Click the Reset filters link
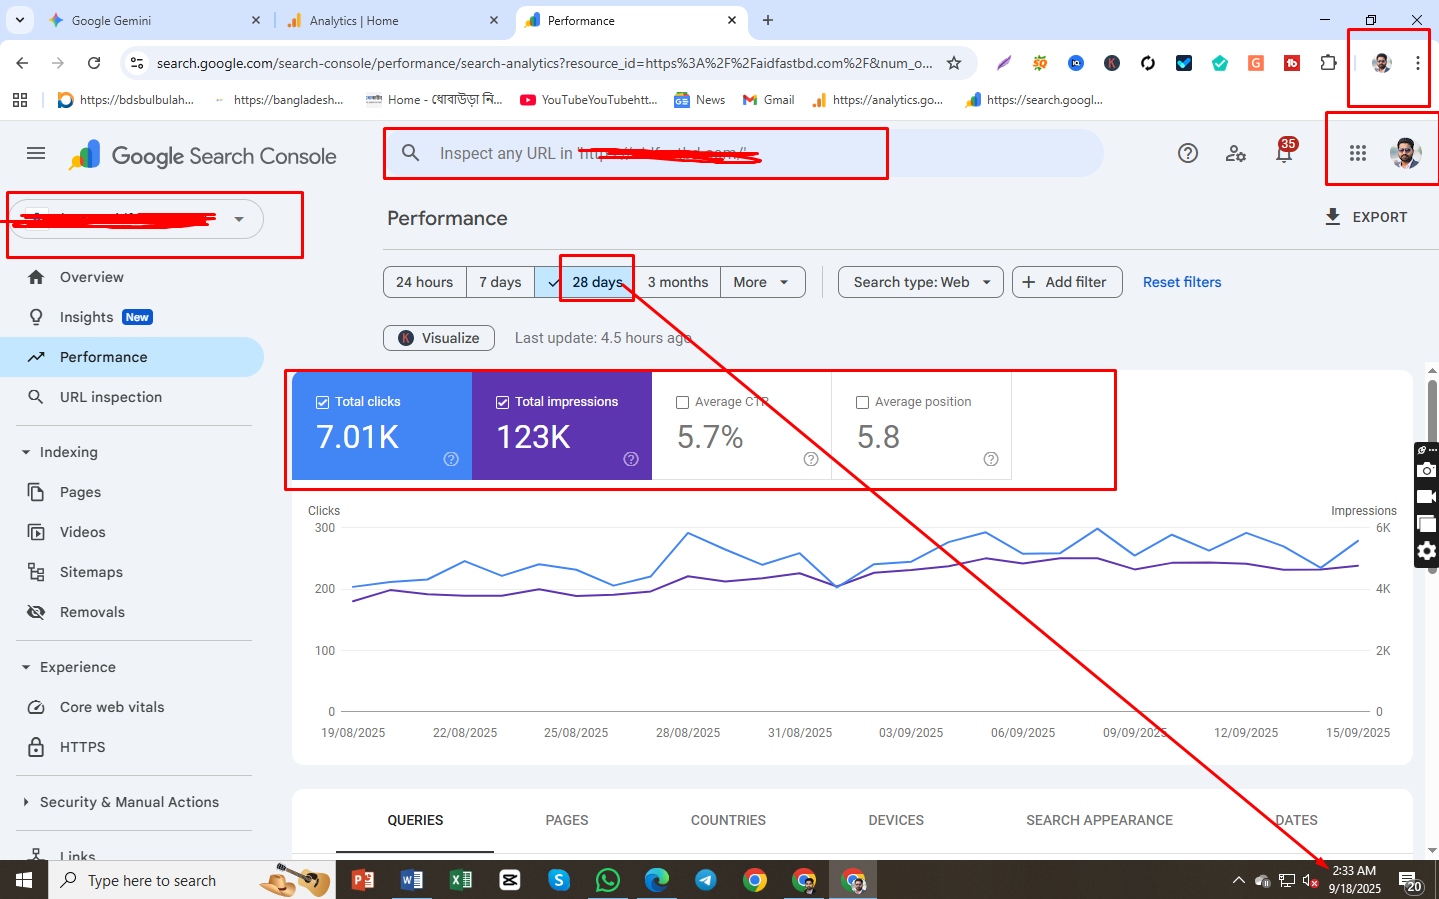This screenshot has height=899, width=1439. [x=1181, y=282]
